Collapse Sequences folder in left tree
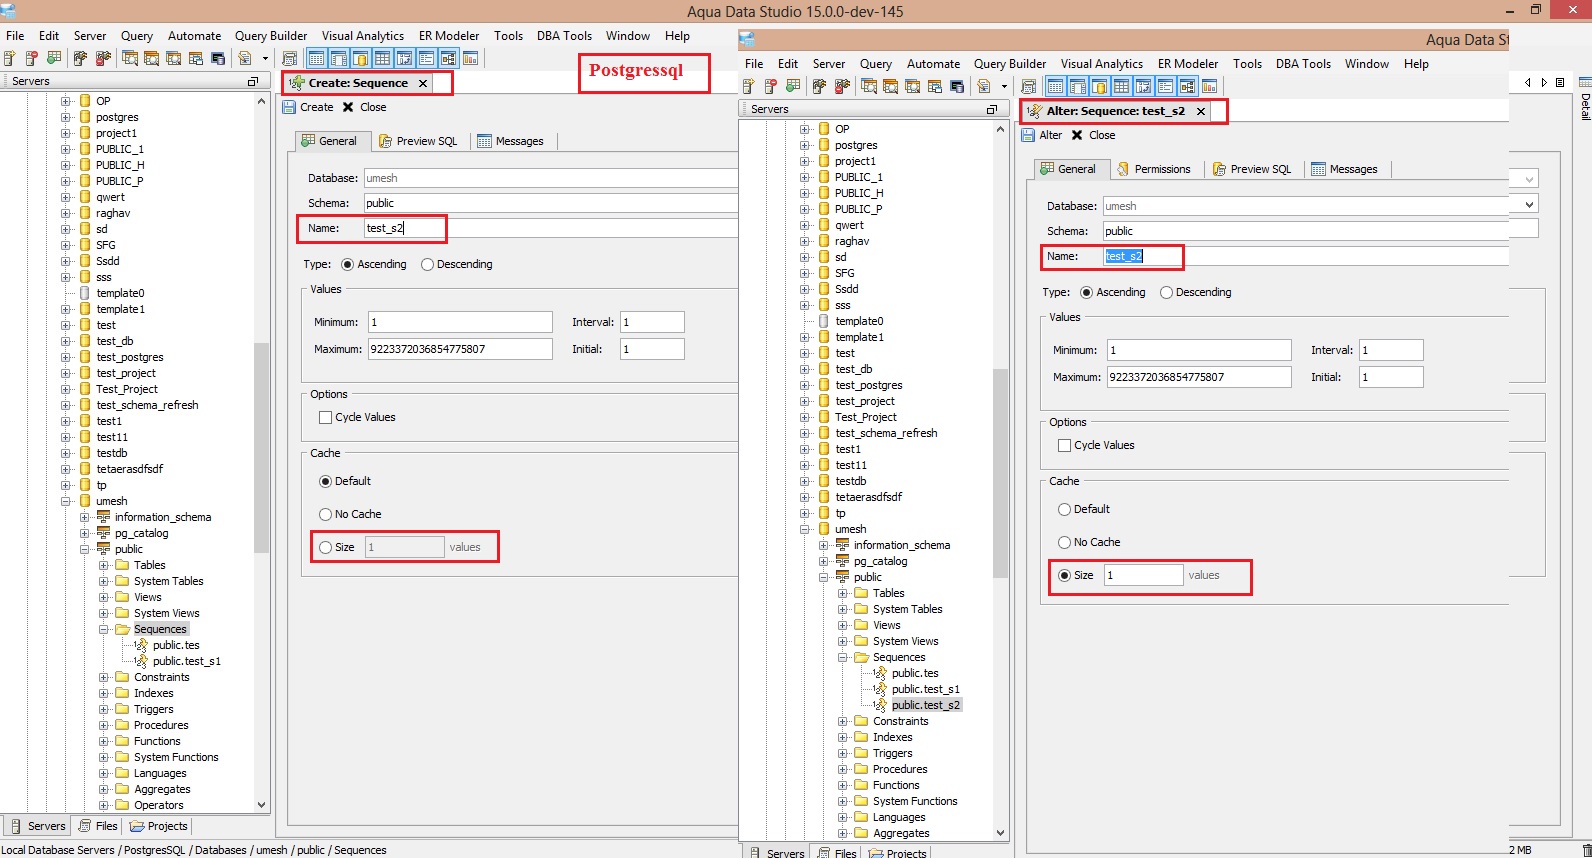 (x=104, y=629)
